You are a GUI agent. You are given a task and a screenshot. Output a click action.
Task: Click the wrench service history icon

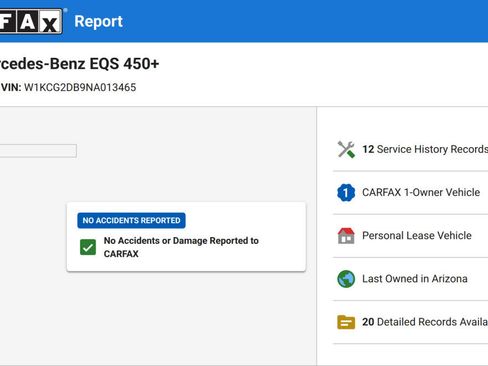(x=346, y=149)
